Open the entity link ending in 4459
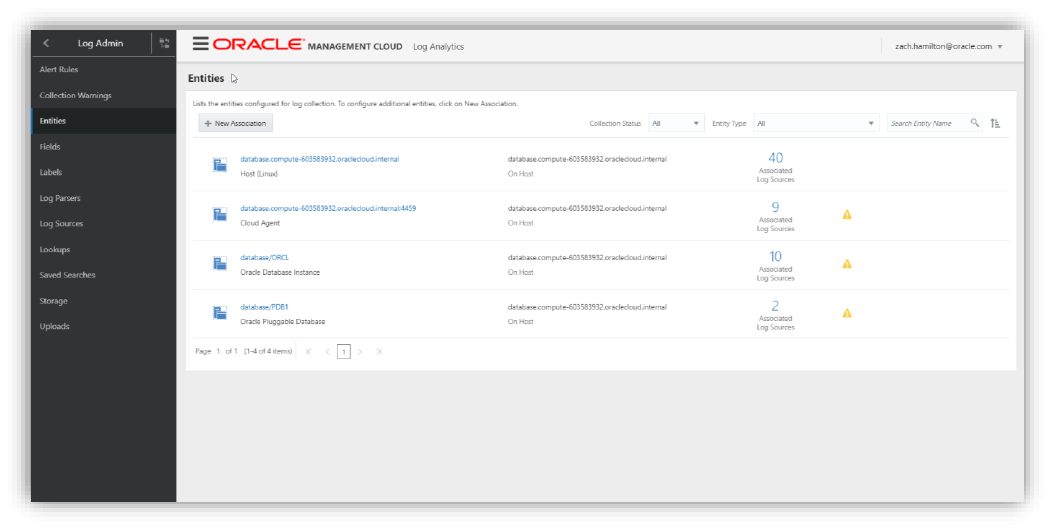The image size is (1052, 530). point(328,209)
